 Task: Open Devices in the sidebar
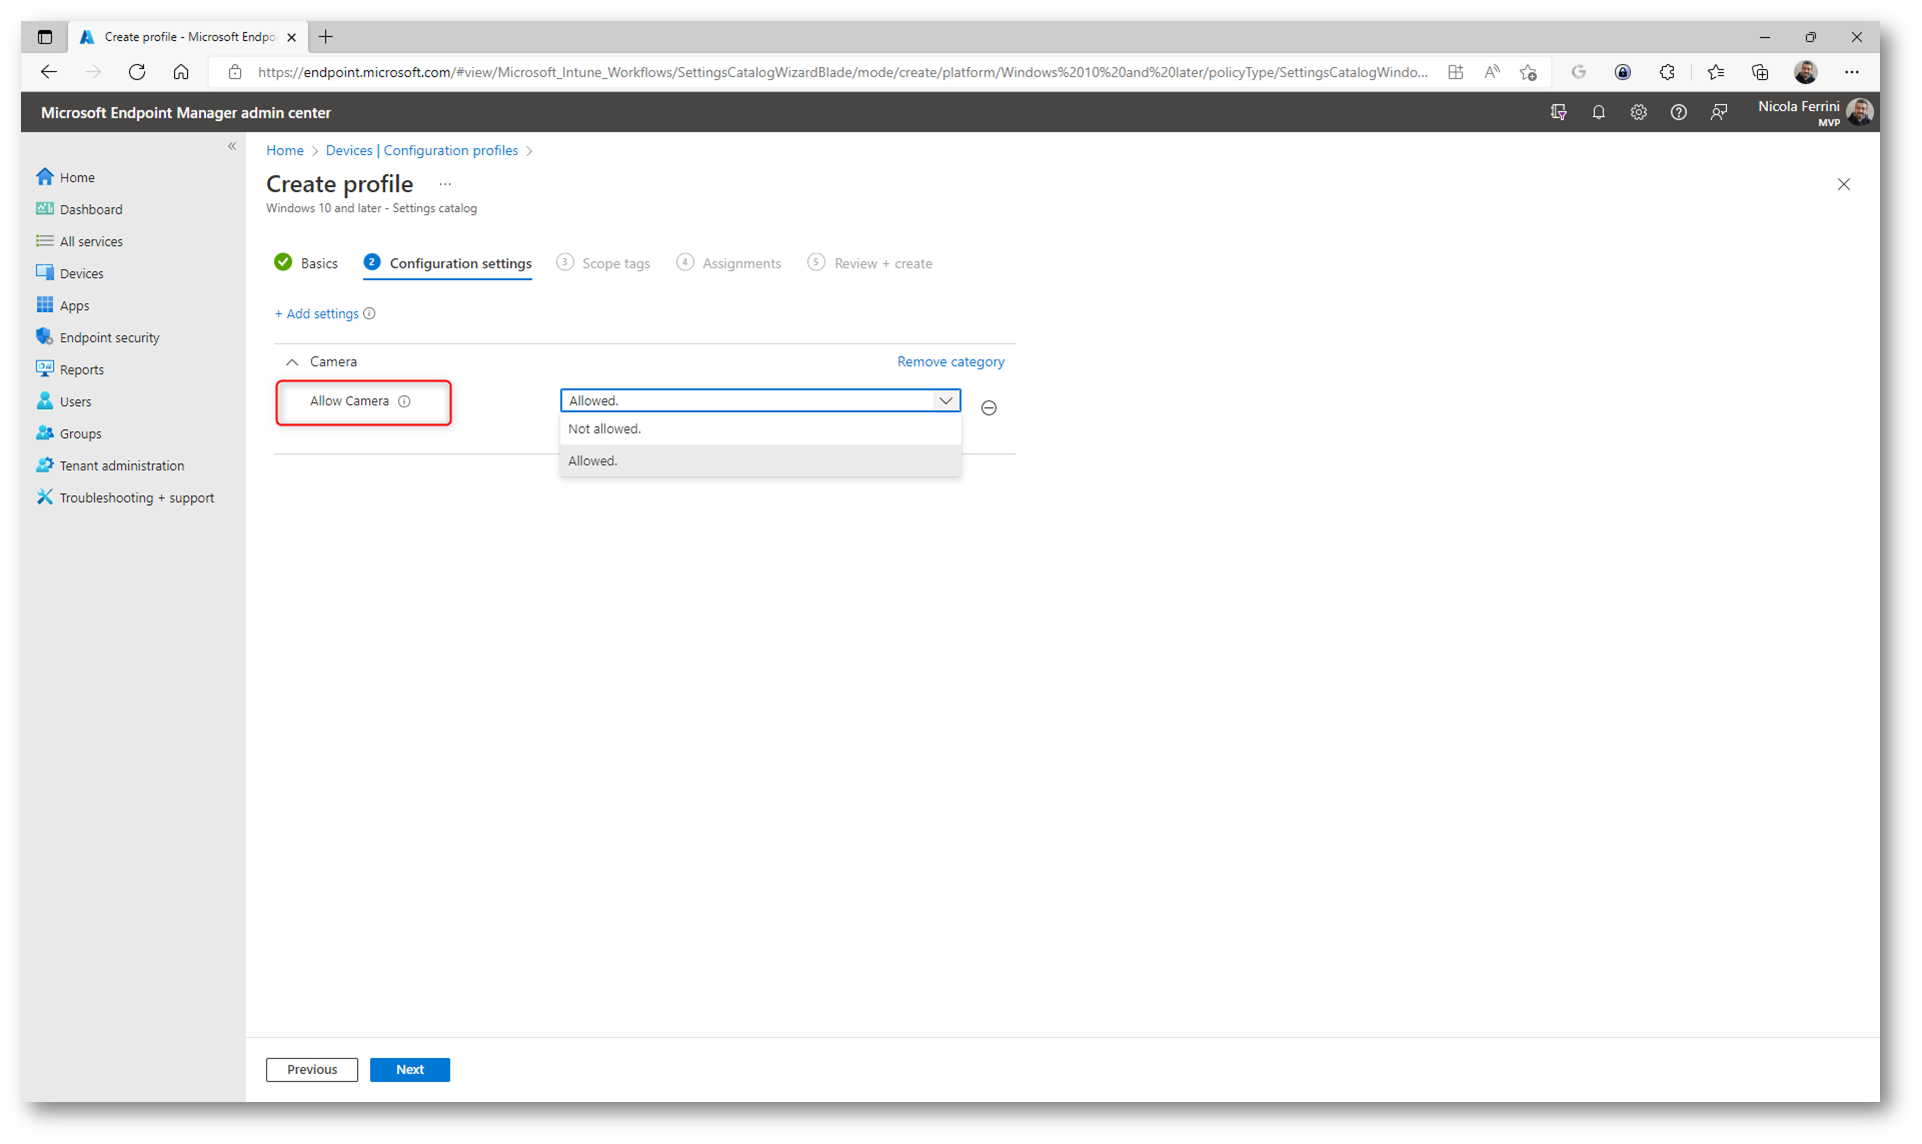(70, 273)
